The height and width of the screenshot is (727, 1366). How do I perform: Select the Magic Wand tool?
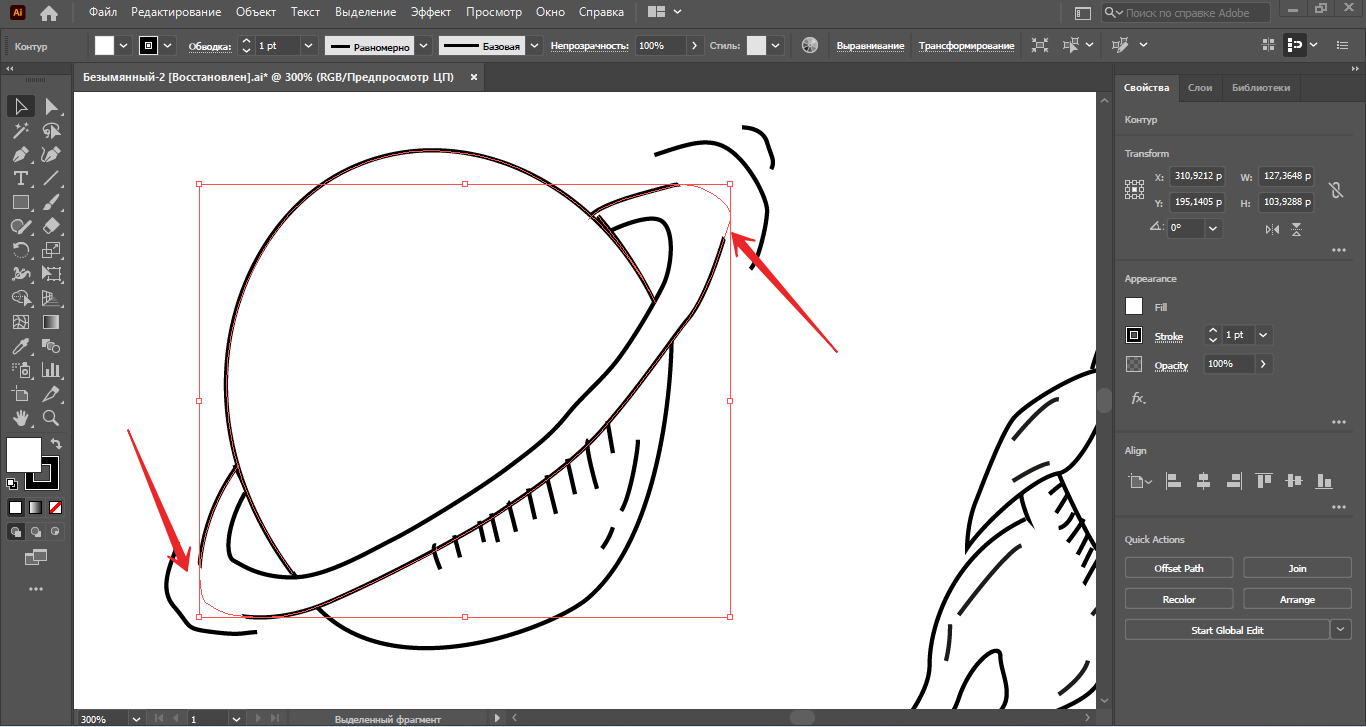[21, 130]
